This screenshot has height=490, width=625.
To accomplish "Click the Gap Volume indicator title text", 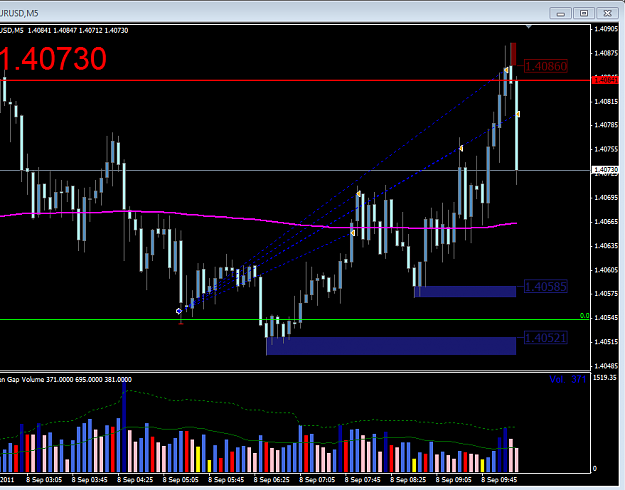I will click(65, 380).
